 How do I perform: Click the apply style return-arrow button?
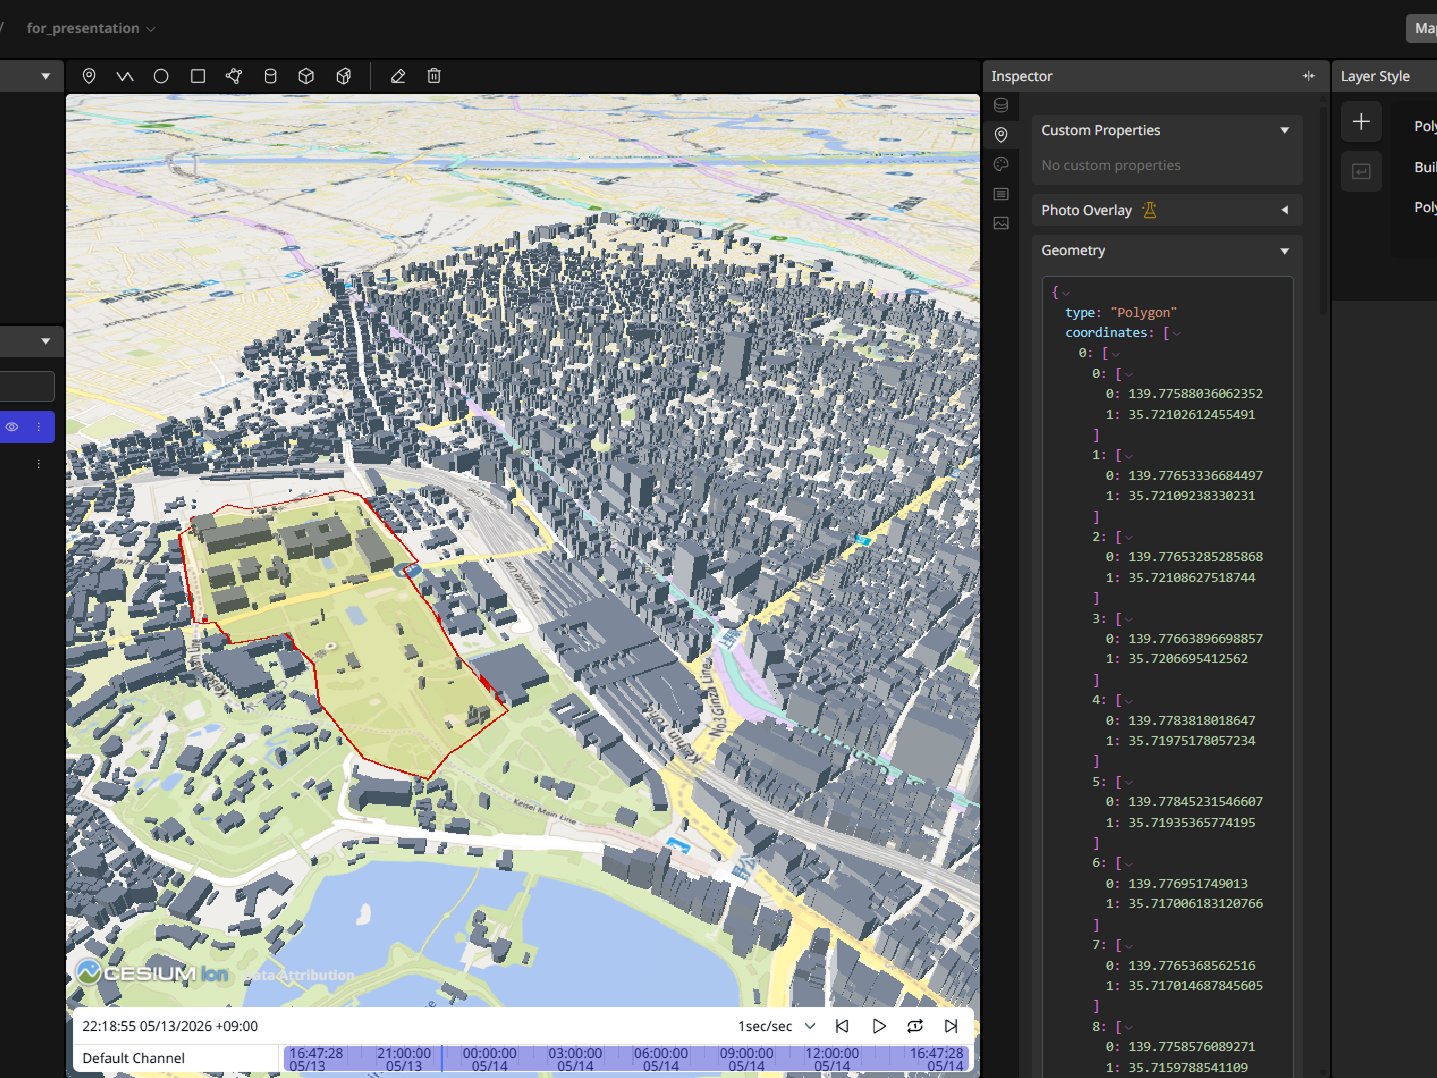click(x=1361, y=172)
